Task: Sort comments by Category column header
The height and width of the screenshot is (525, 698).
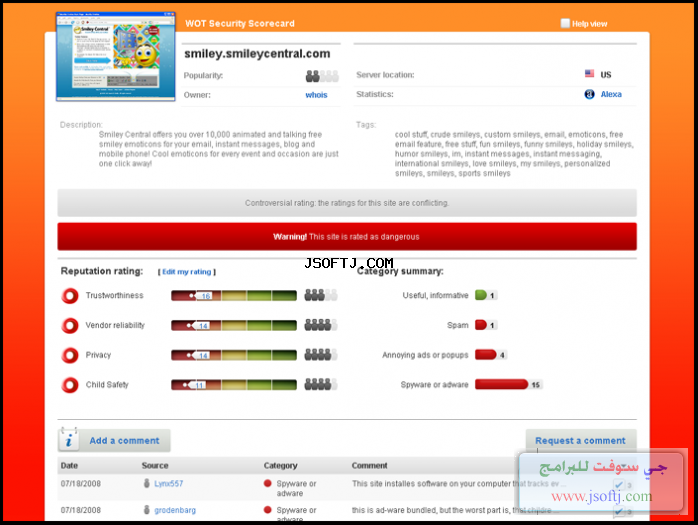Action: [x=280, y=466]
